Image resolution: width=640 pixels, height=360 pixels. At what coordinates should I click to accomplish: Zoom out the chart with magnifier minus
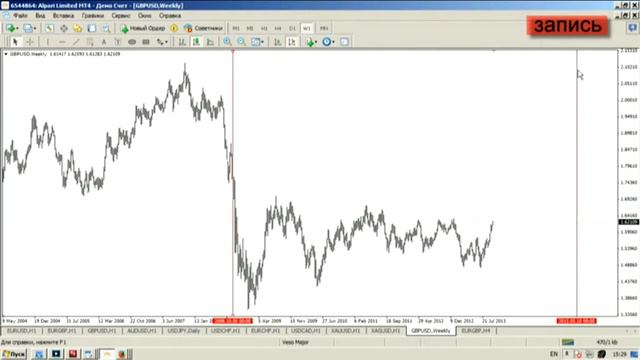[242, 42]
